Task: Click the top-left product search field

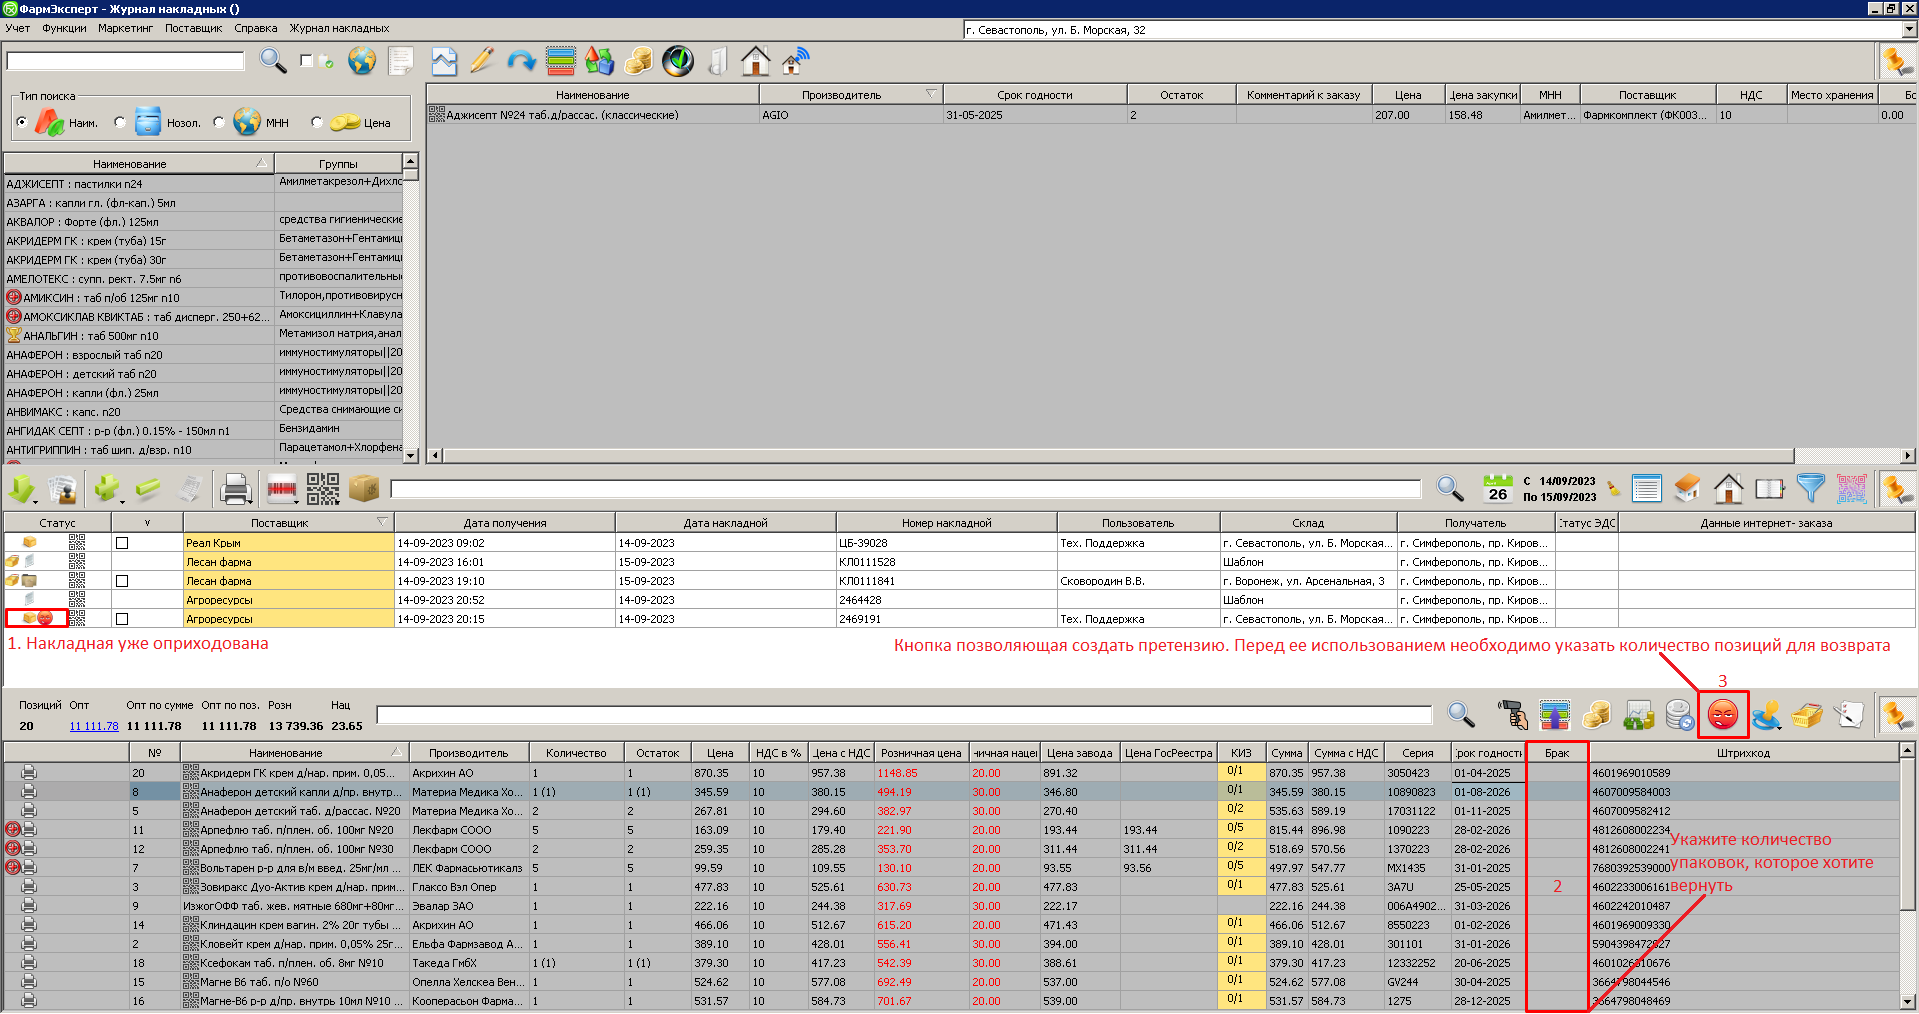Action: click(126, 61)
